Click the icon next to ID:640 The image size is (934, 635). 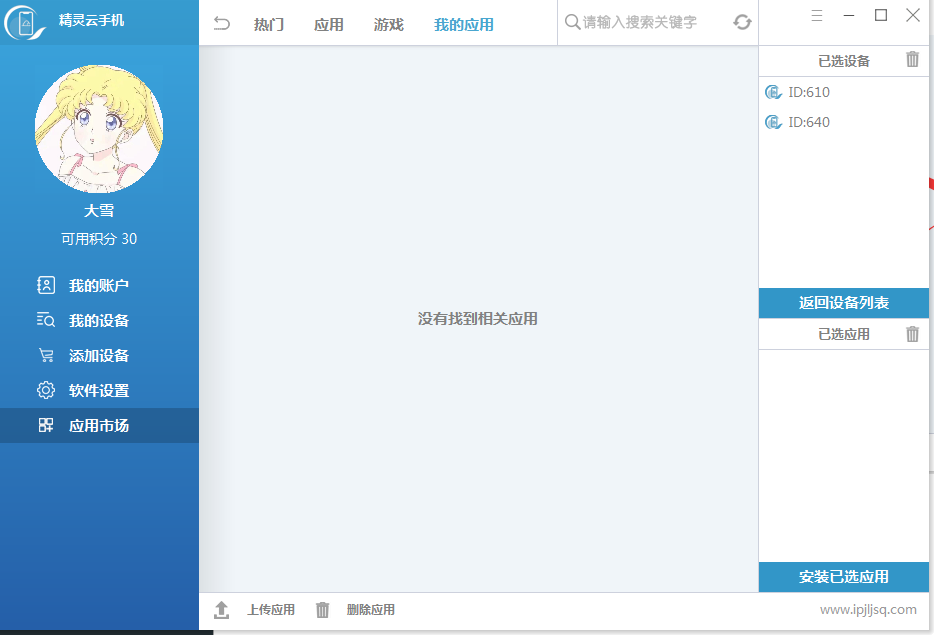pos(773,122)
